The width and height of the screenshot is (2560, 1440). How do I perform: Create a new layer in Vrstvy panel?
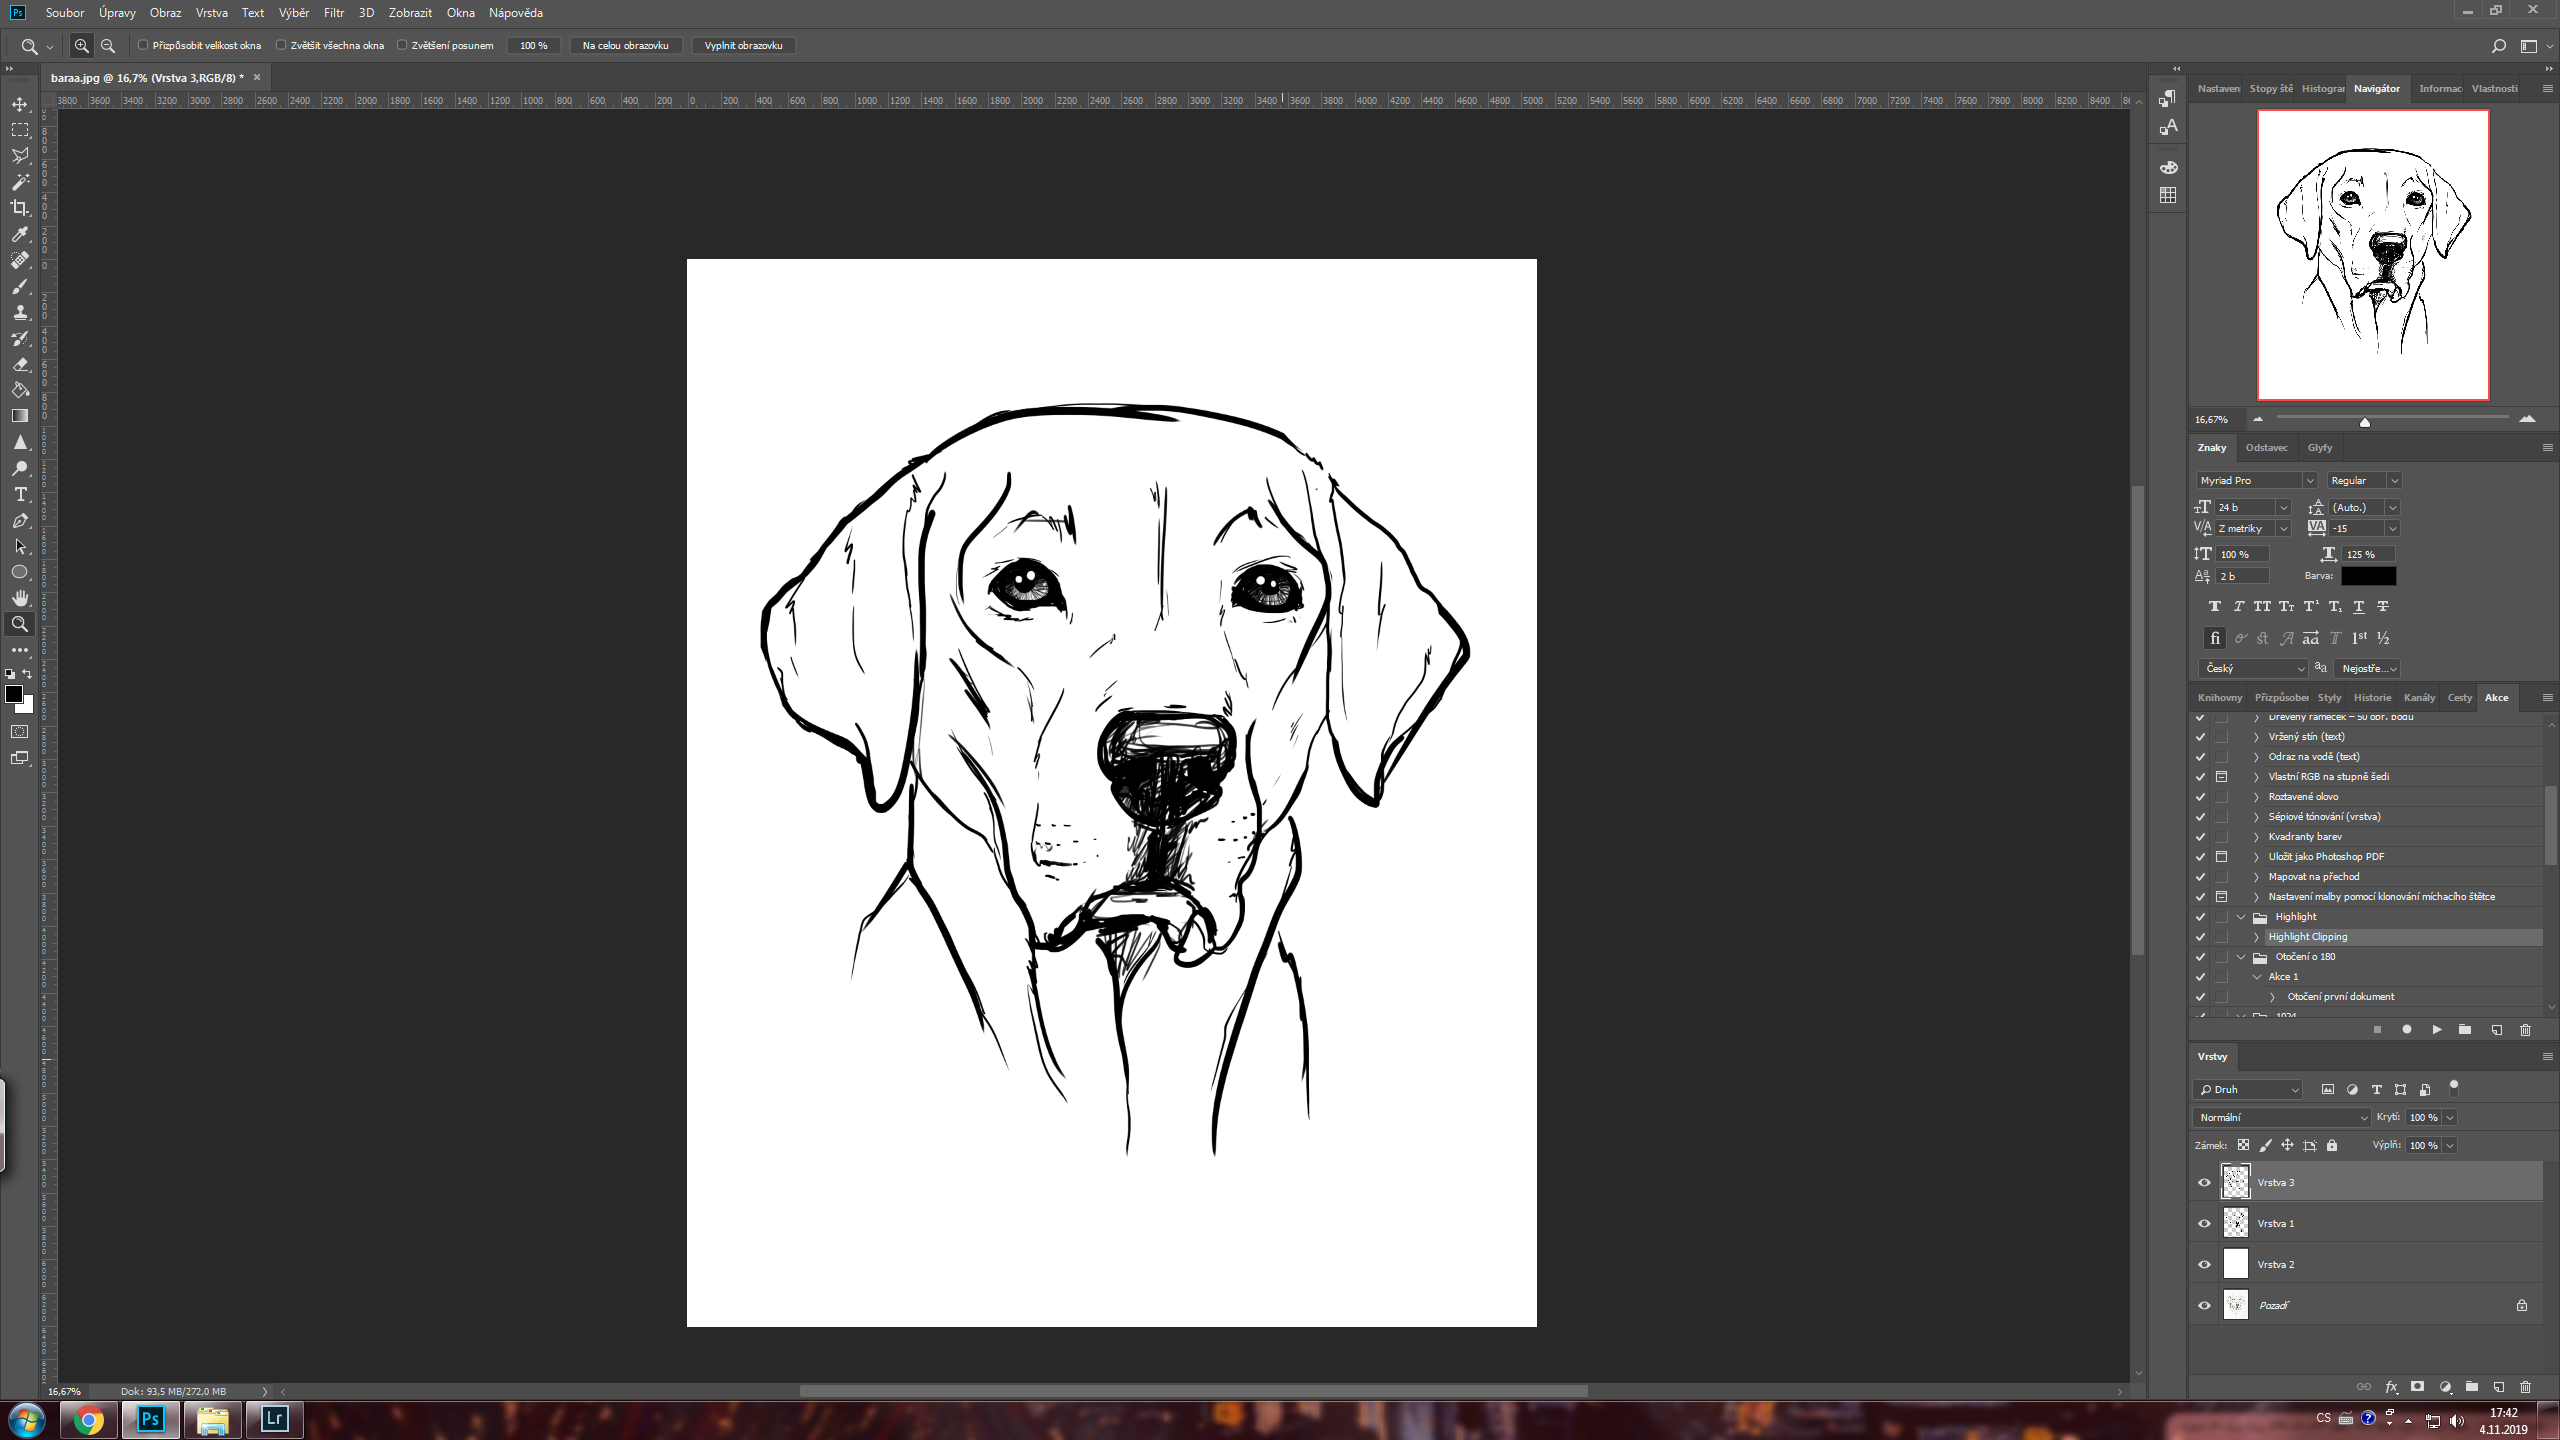coord(2498,1387)
